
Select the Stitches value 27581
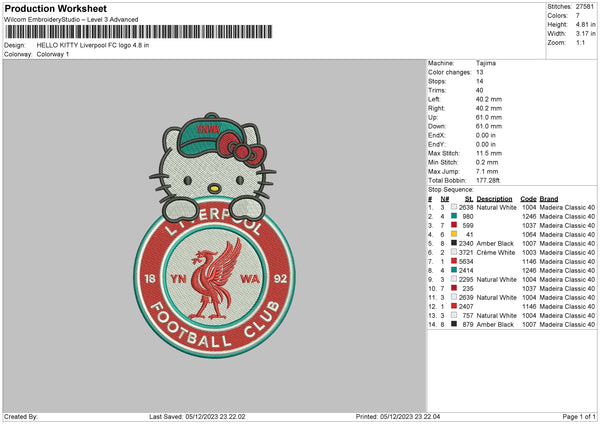(x=585, y=7)
